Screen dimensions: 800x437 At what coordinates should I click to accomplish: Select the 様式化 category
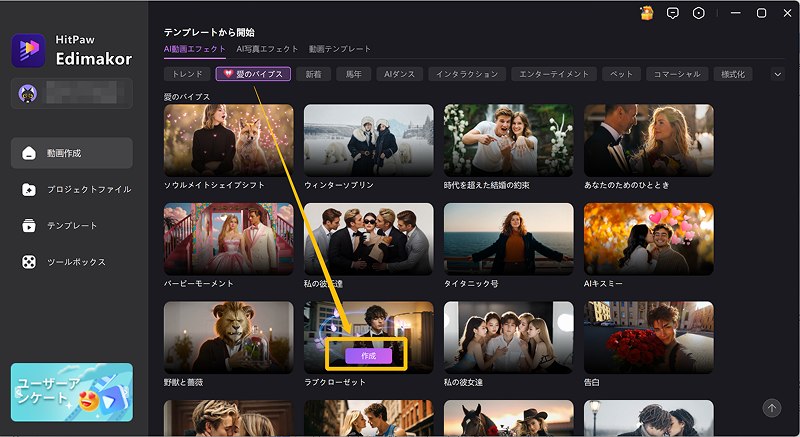733,74
